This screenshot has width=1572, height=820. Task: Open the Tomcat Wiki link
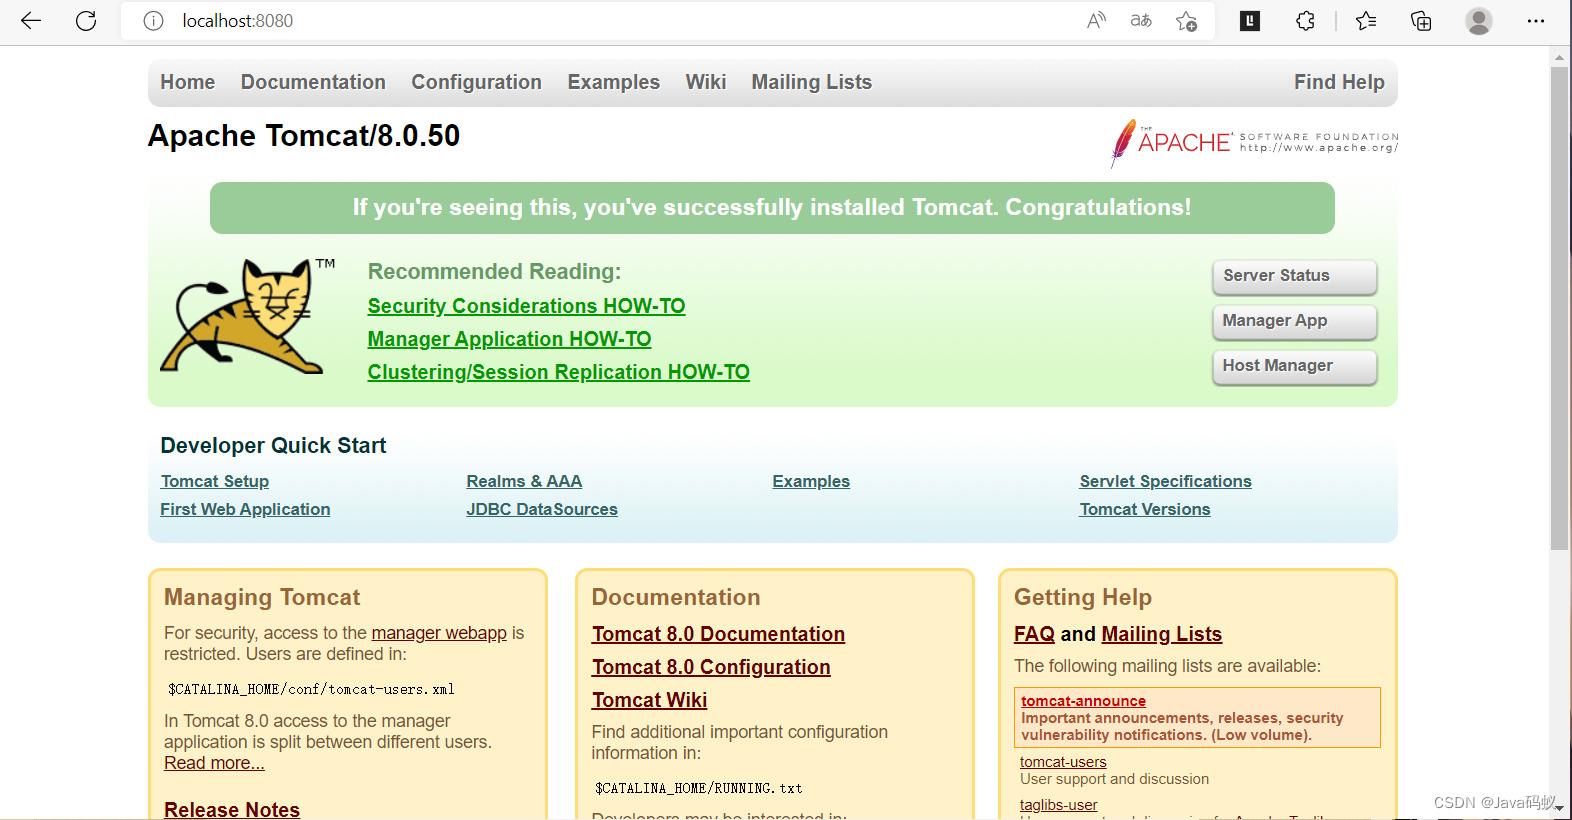(649, 700)
